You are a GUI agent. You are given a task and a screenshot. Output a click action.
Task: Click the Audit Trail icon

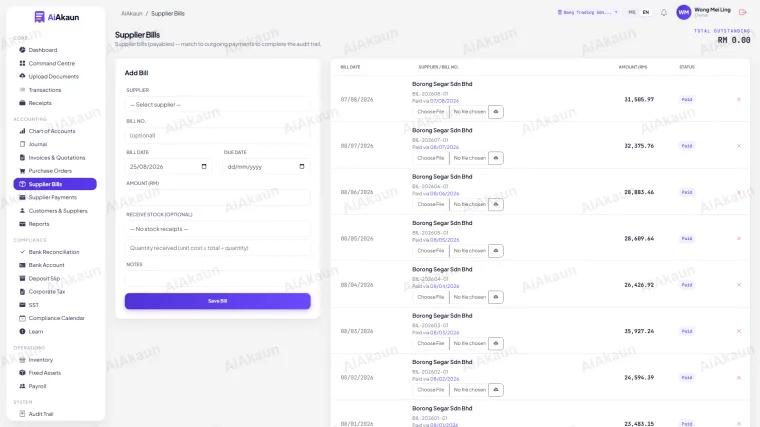pyautogui.click(x=22, y=414)
